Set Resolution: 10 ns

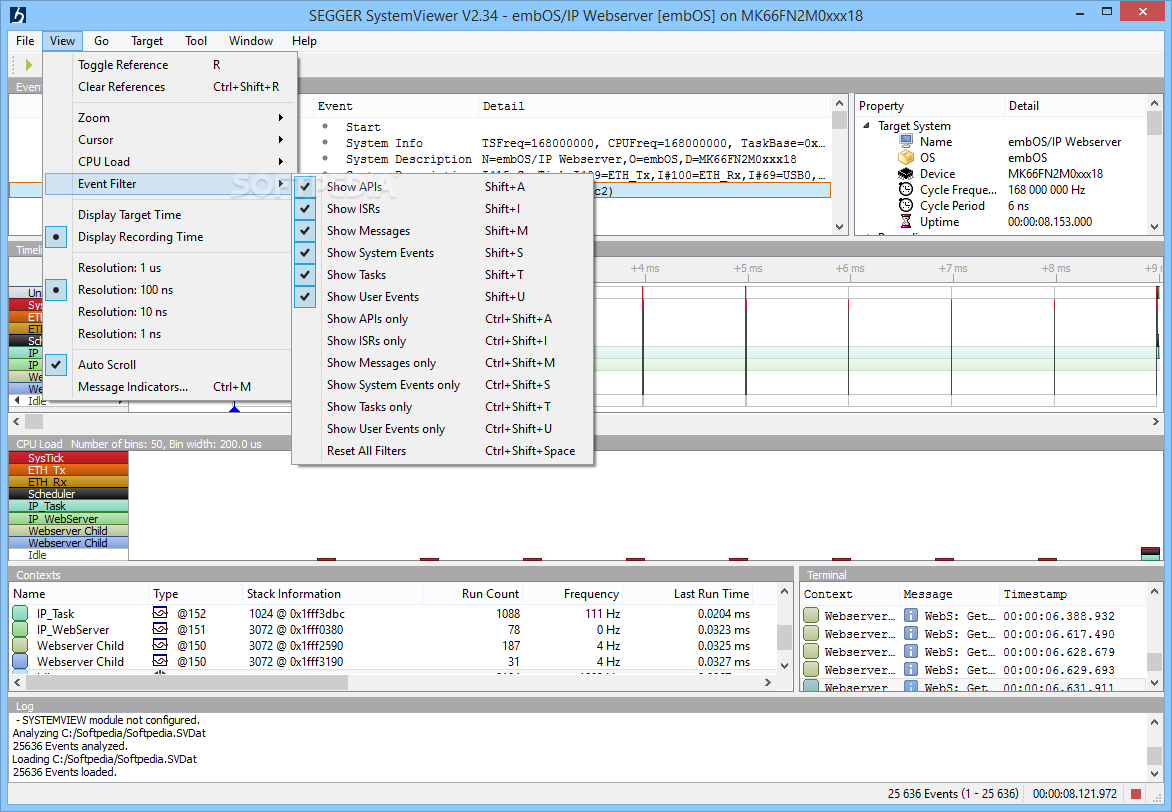coord(168,312)
